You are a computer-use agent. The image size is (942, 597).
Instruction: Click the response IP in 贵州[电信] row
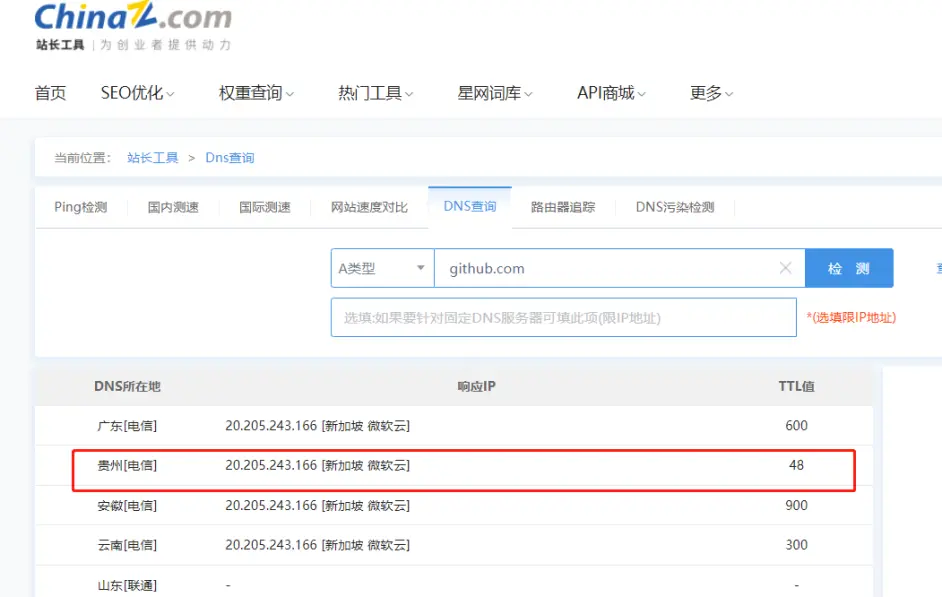[318, 465]
